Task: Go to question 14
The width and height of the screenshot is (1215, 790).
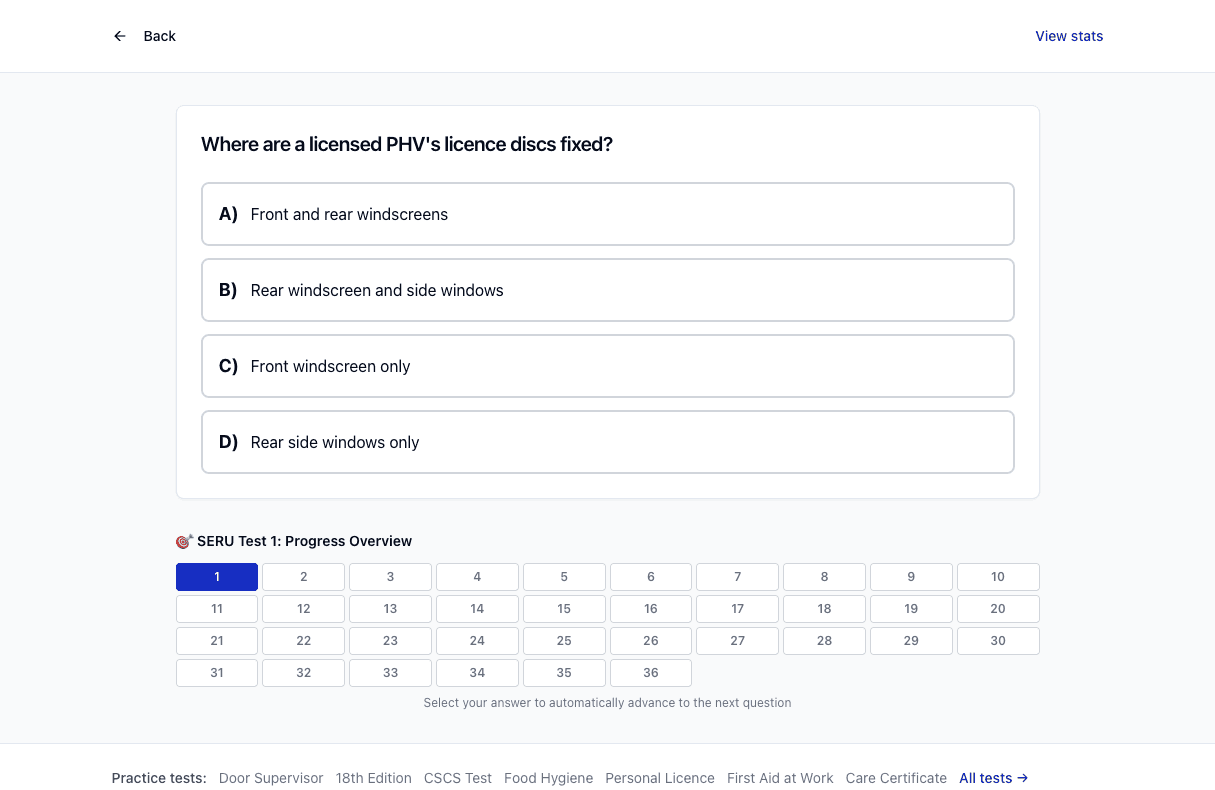Action: point(477,609)
